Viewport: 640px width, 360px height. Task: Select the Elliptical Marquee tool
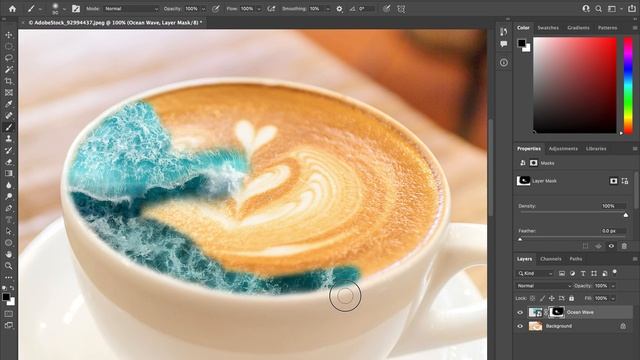pyautogui.click(x=9, y=47)
